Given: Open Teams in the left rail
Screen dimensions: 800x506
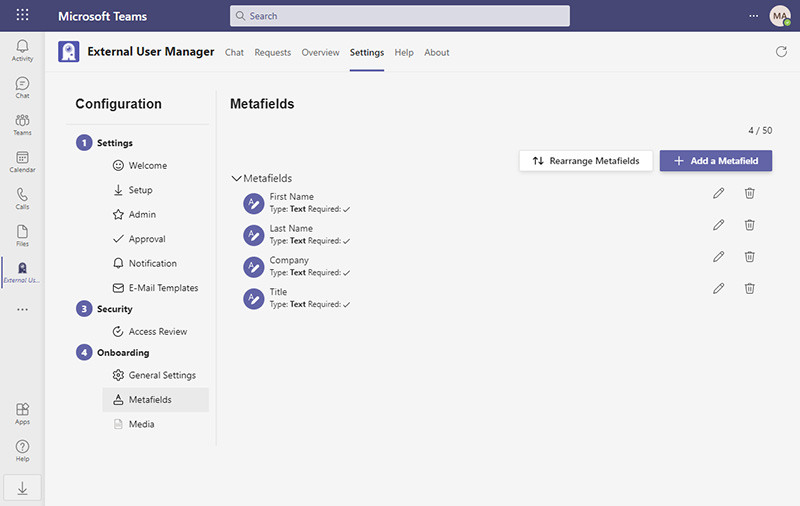Looking at the screenshot, I should pos(22,124).
